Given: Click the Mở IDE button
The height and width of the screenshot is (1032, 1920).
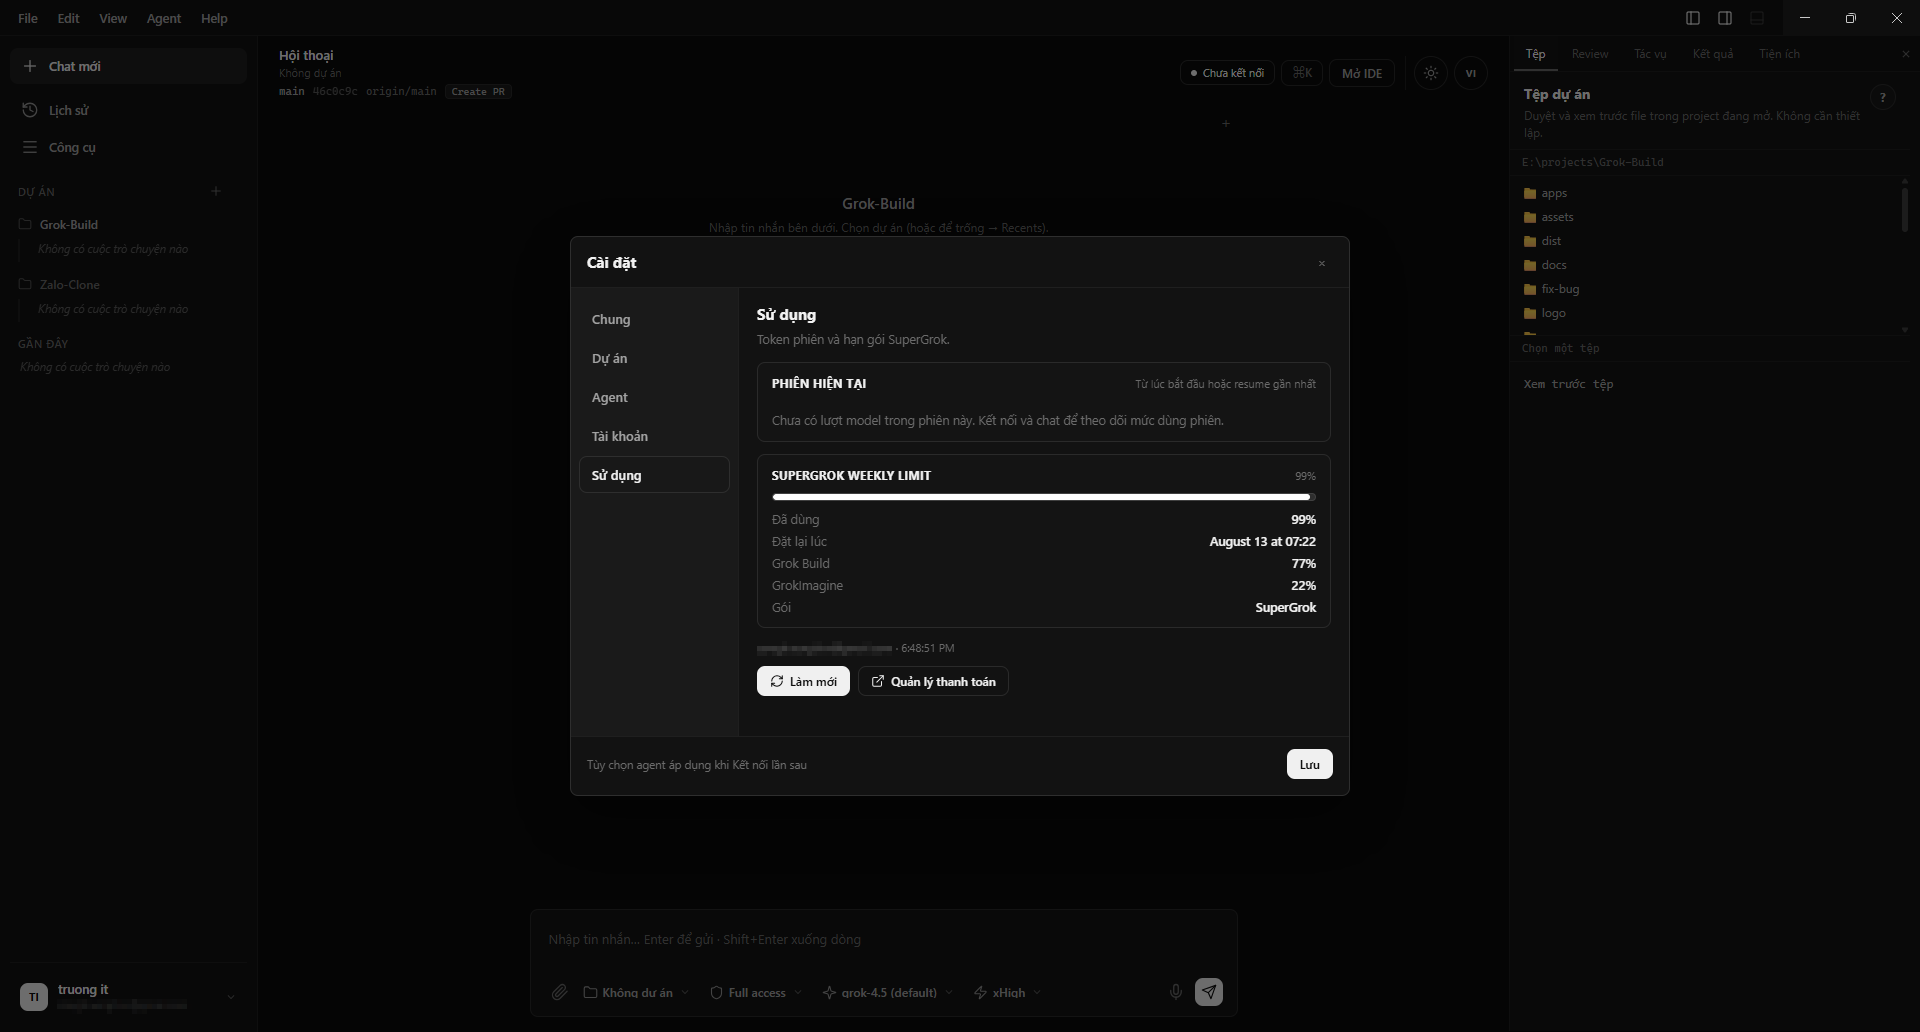Looking at the screenshot, I should (1362, 73).
